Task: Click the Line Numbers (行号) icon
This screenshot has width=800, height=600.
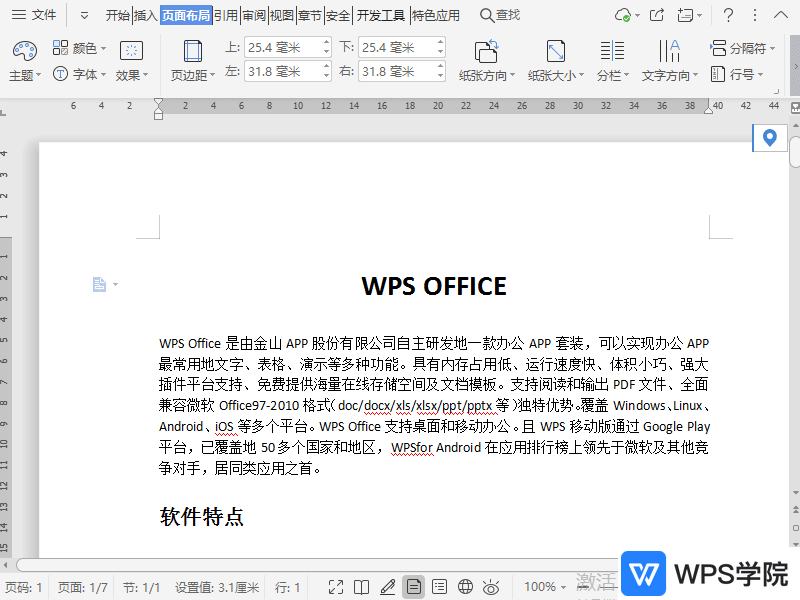Action: pyautogui.click(x=718, y=73)
